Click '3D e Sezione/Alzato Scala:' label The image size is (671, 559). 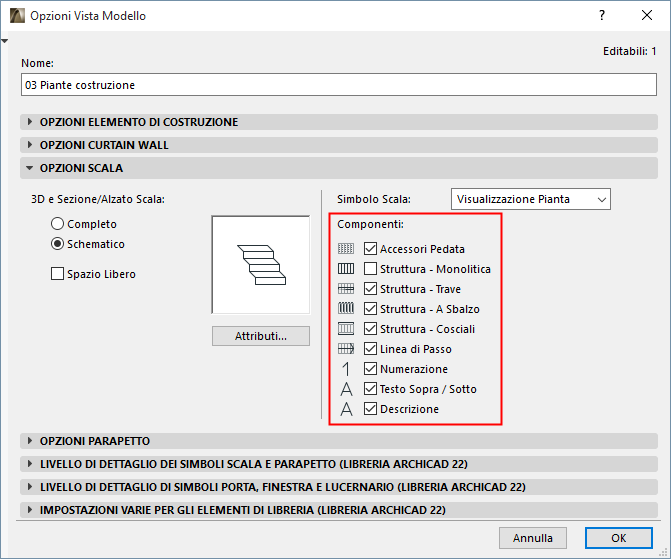[98, 199]
